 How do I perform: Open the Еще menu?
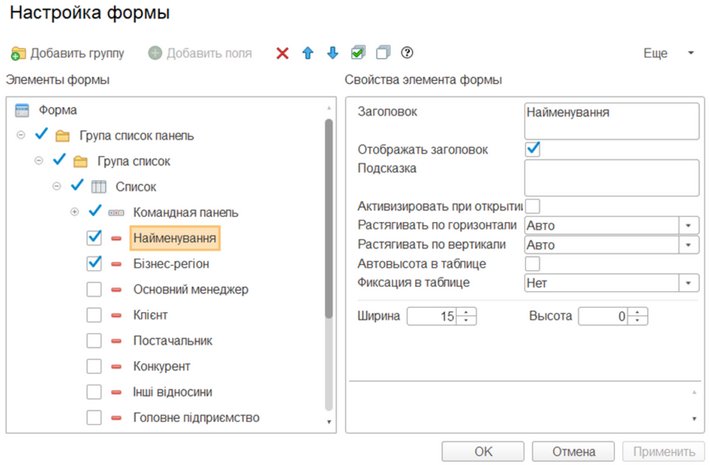click(x=666, y=53)
